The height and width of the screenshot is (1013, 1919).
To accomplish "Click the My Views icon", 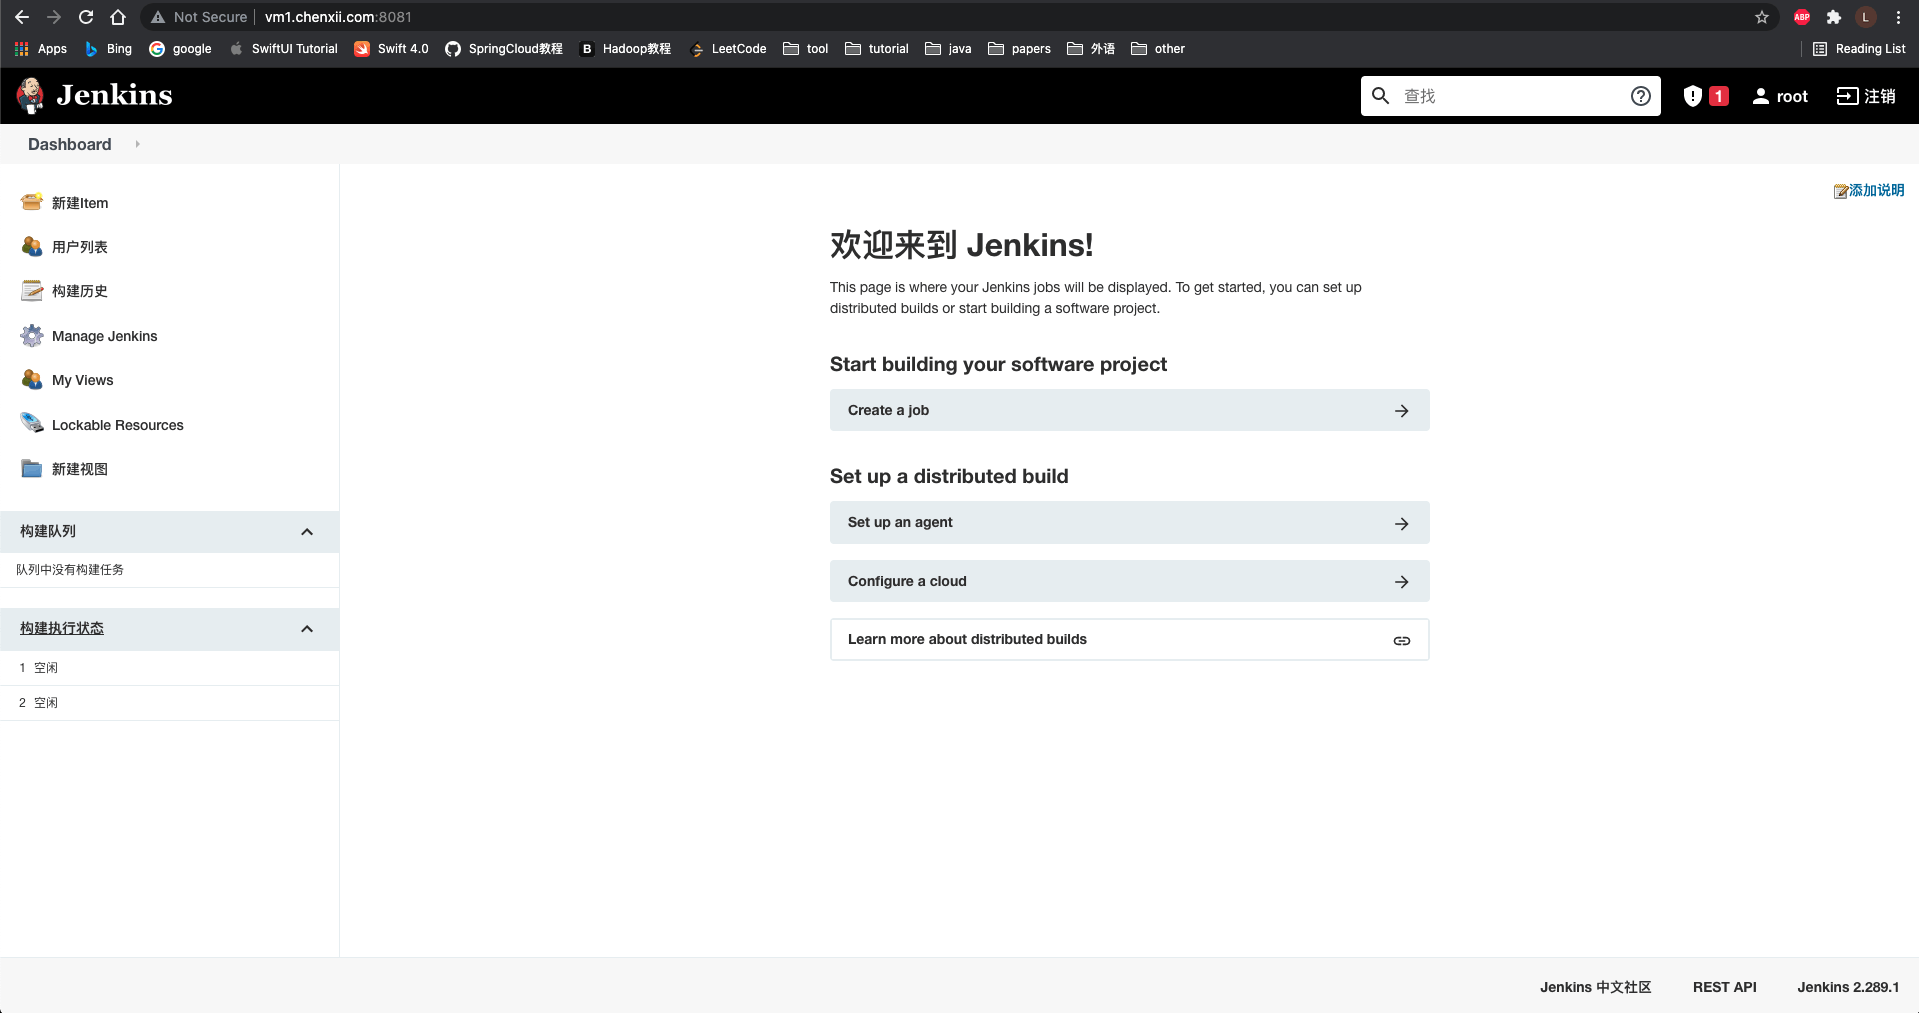I will [32, 379].
